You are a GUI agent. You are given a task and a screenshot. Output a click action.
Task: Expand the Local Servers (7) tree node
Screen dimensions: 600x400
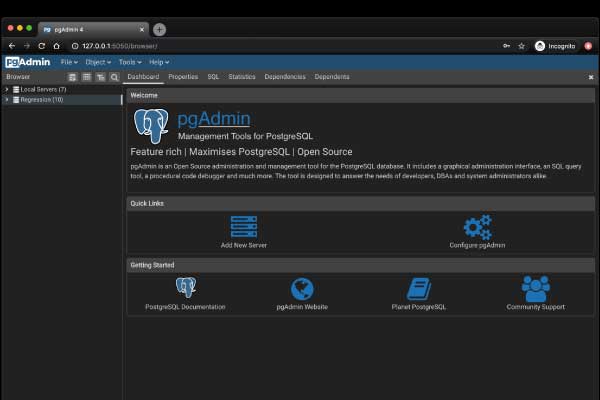click(x=7, y=89)
